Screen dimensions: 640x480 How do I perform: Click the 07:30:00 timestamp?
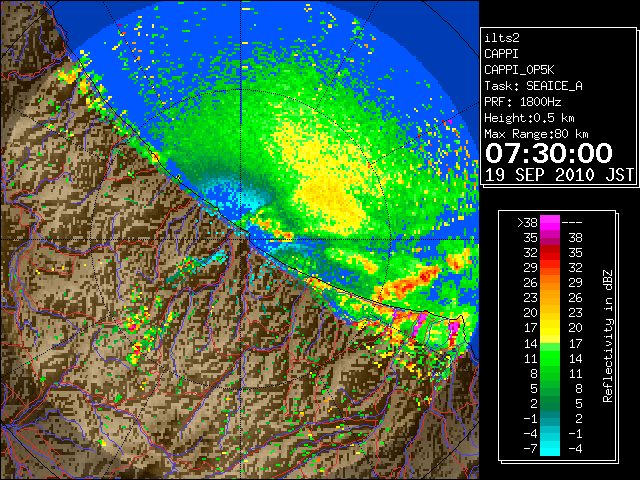(549, 153)
